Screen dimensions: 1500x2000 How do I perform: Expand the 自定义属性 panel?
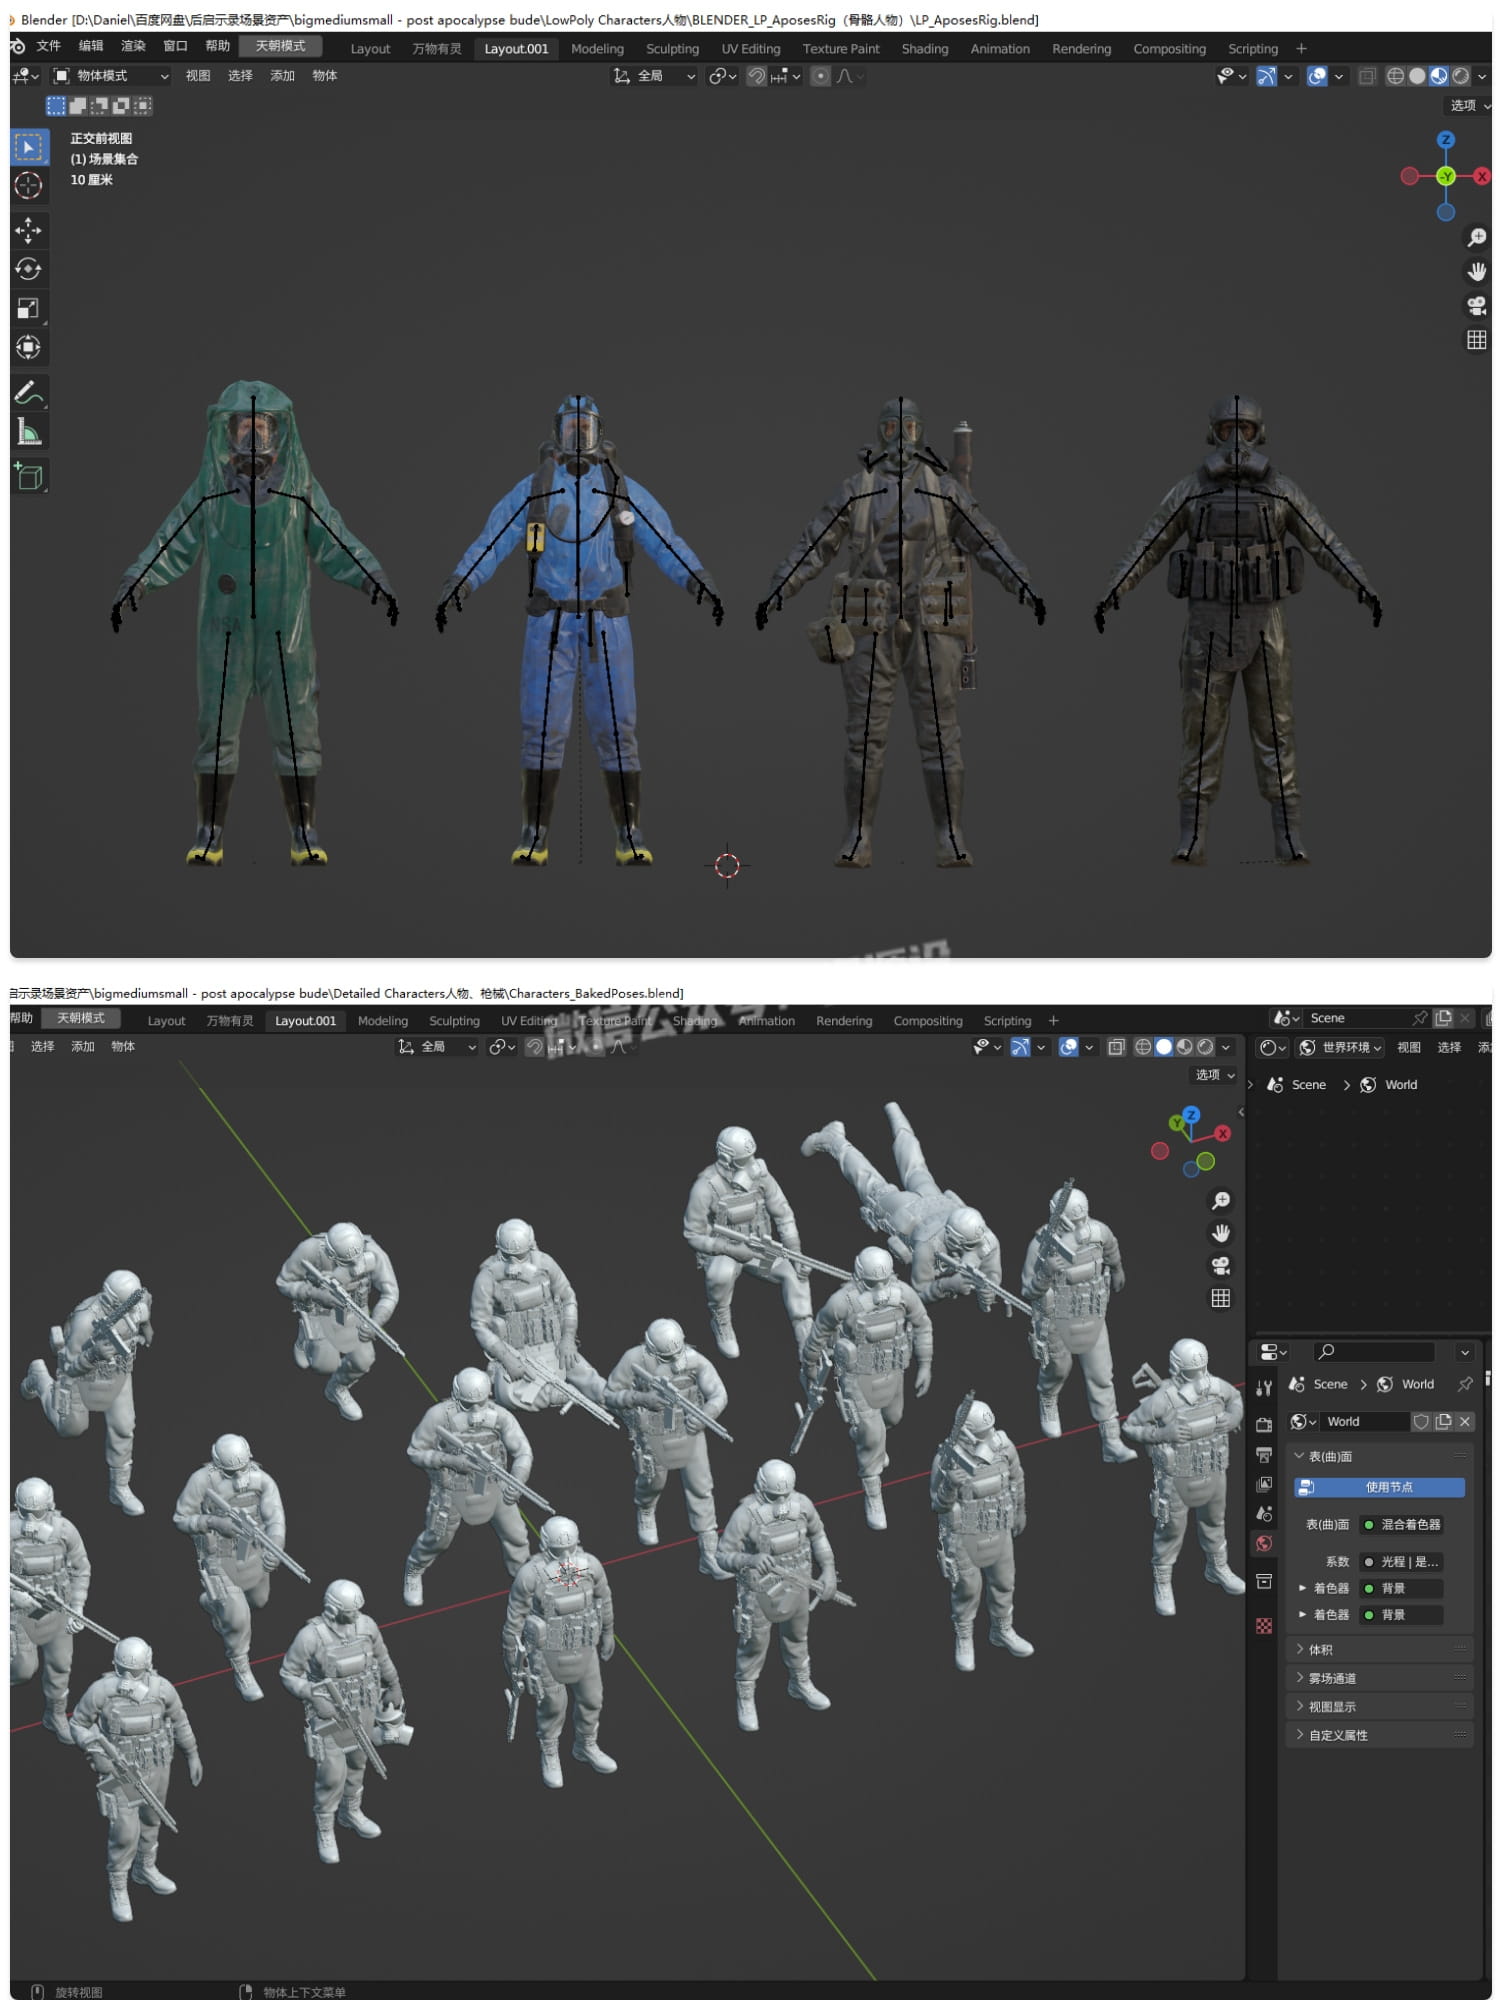pos(1380,1735)
